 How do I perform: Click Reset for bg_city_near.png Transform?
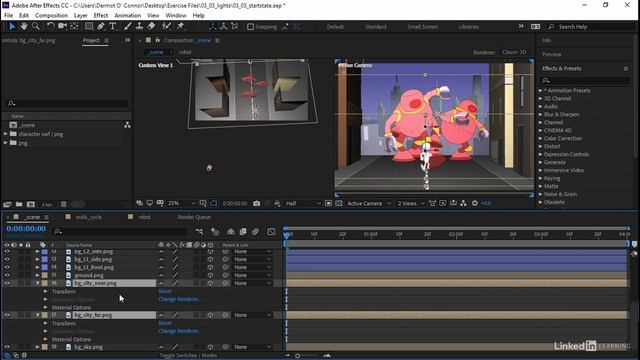coord(165,291)
